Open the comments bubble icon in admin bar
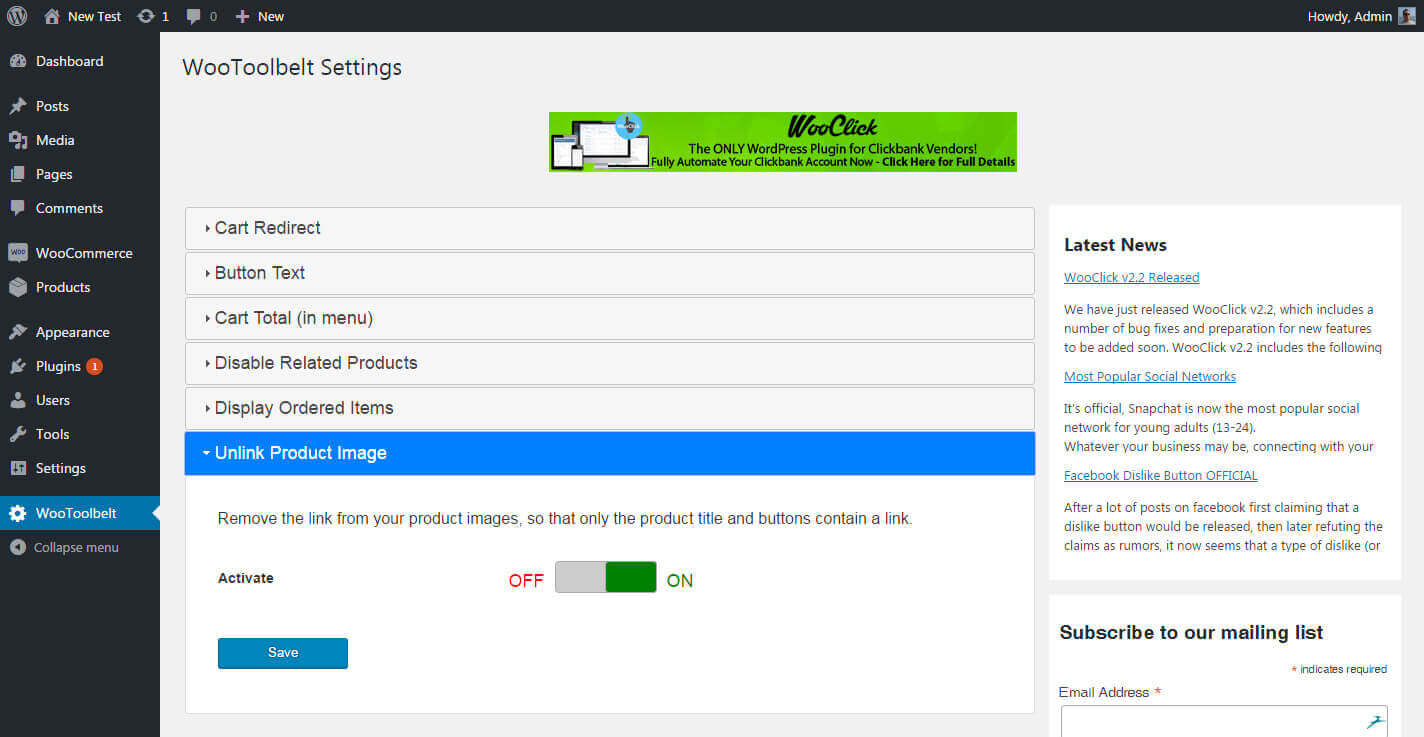Image resolution: width=1424 pixels, height=737 pixels. pyautogui.click(x=194, y=16)
